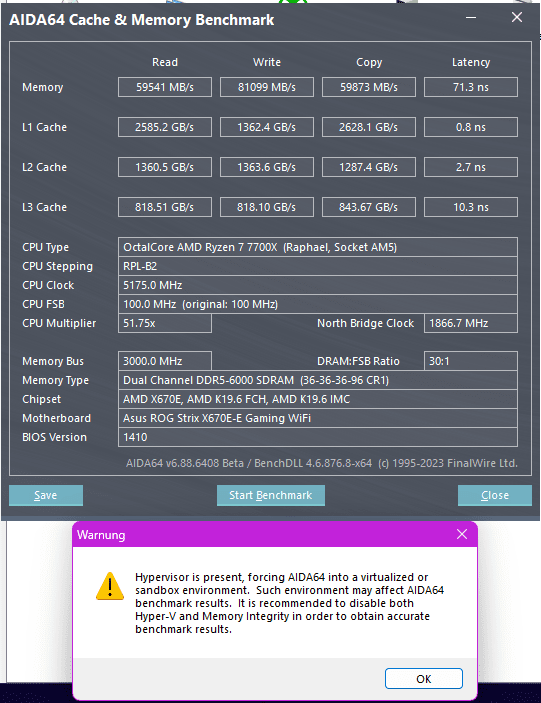Click L3 Cache Copy 843.67 GB/s
This screenshot has width=541, height=703.
[x=369, y=207]
